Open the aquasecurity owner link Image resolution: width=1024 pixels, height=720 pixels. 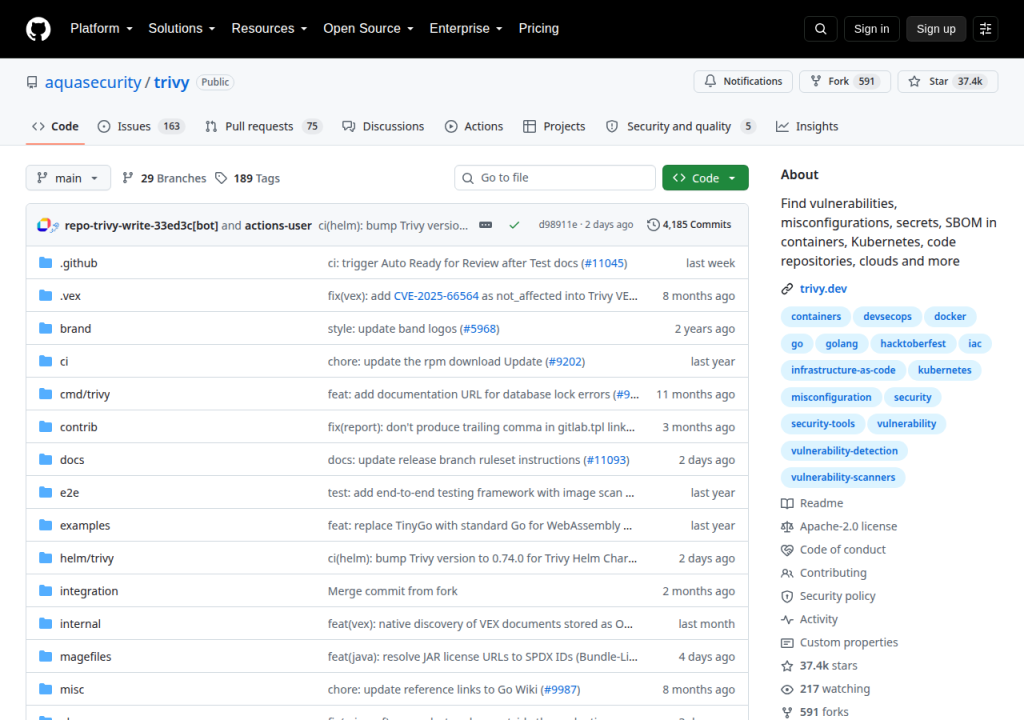93,82
